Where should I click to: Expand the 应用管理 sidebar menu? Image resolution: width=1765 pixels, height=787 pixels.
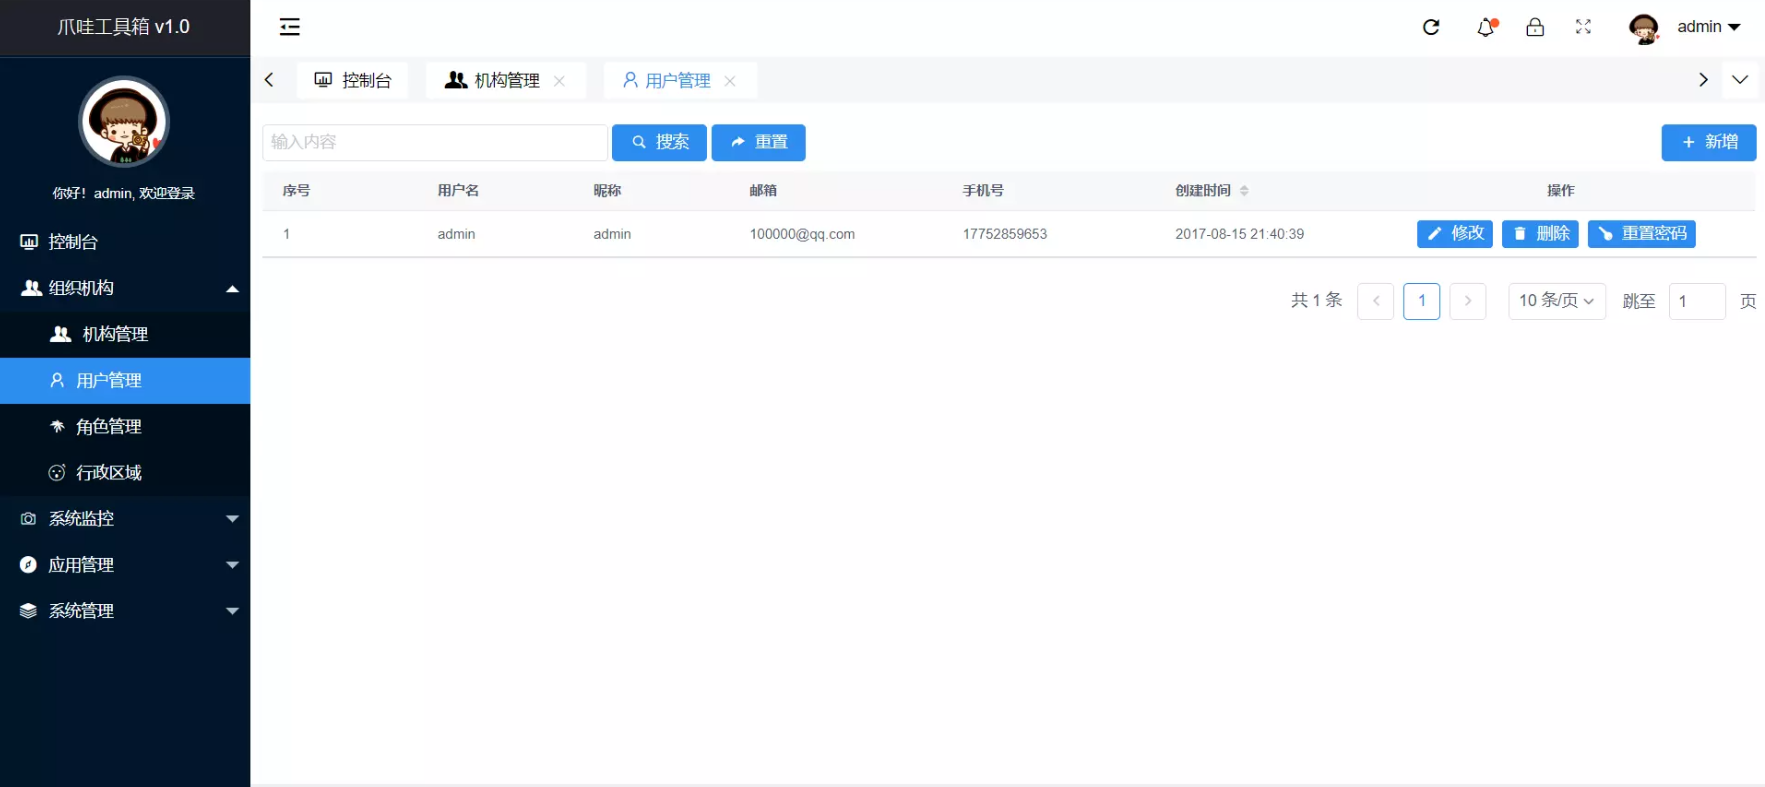(x=125, y=565)
